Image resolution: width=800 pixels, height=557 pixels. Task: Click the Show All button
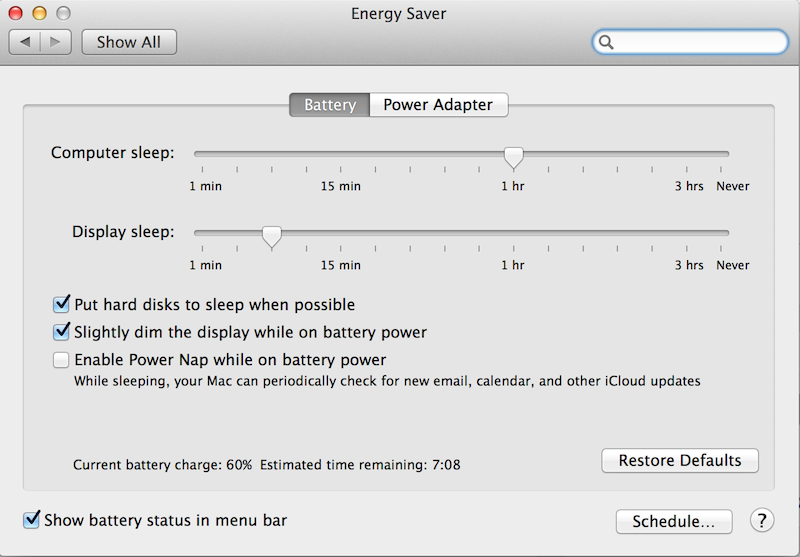[x=129, y=42]
